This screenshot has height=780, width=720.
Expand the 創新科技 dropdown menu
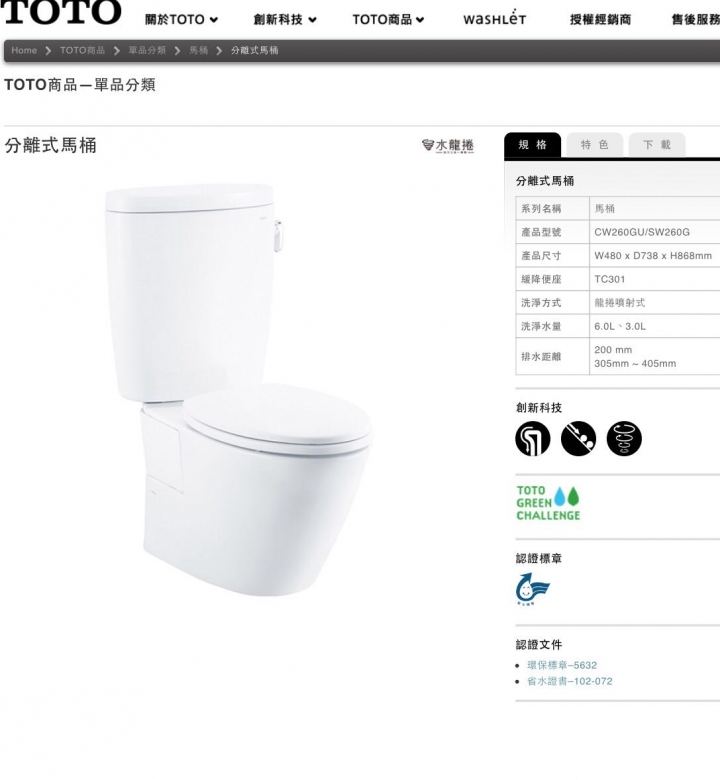click(x=285, y=19)
